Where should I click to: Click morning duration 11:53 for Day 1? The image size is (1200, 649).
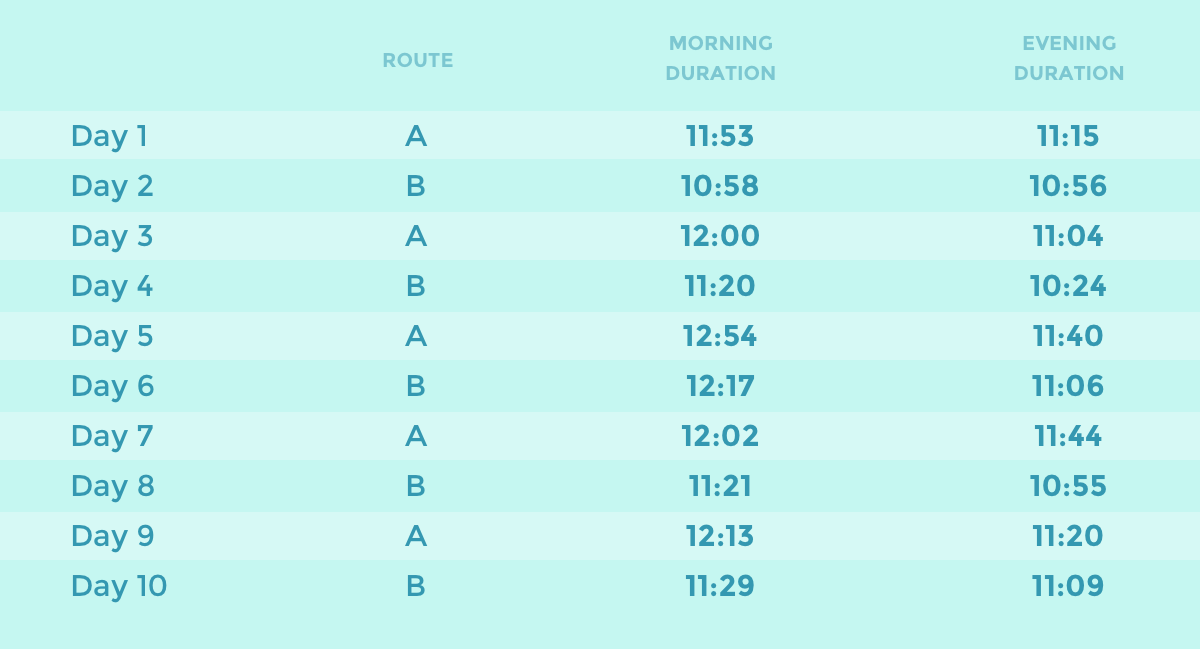[720, 136]
